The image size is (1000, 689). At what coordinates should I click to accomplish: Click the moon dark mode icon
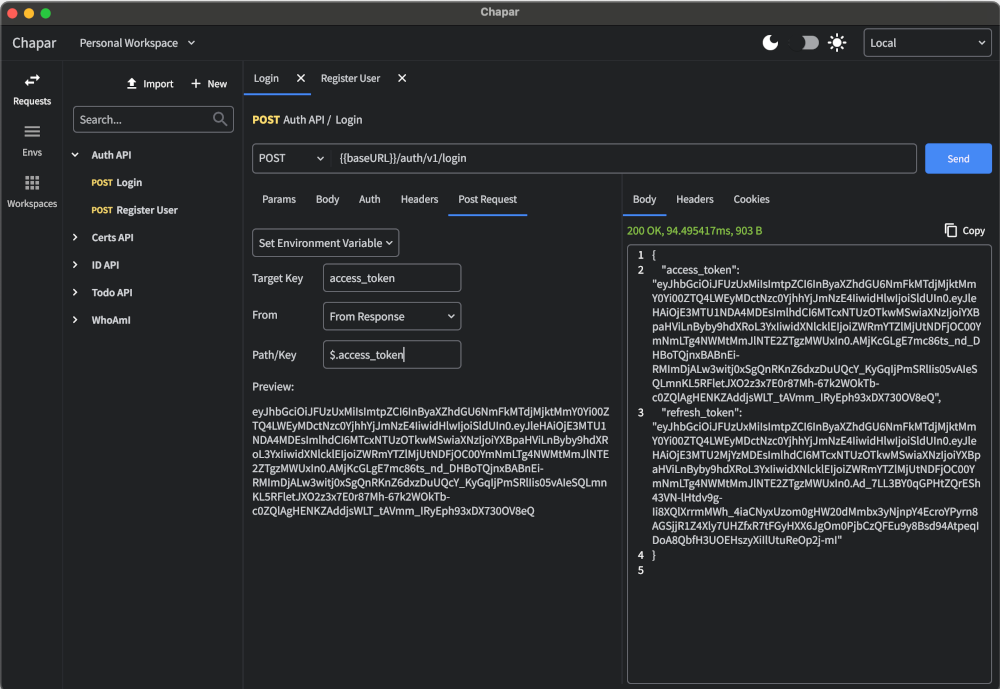point(770,43)
